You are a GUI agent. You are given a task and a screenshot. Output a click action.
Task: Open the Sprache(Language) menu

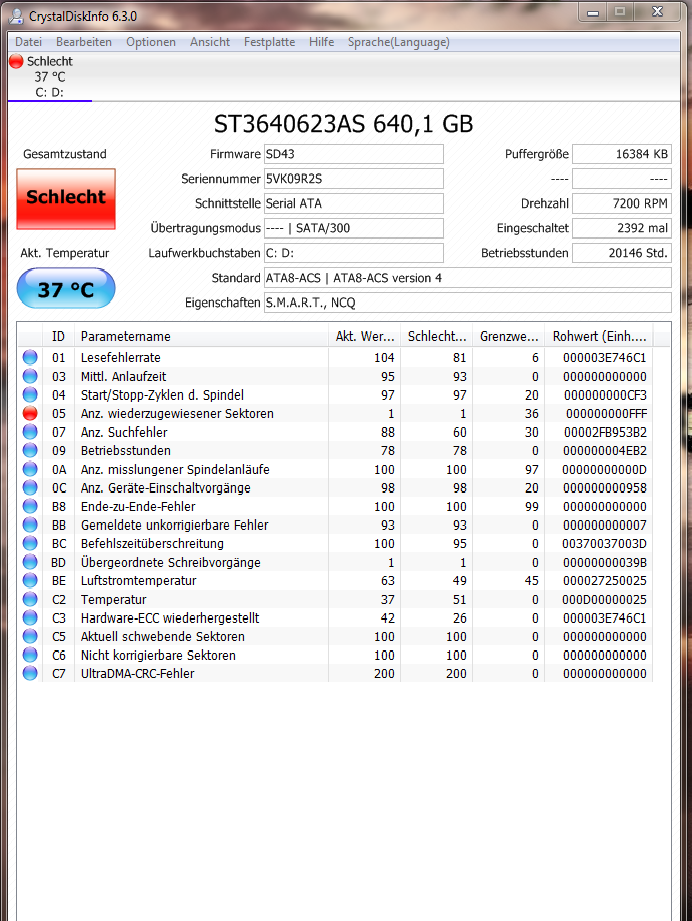(398, 42)
